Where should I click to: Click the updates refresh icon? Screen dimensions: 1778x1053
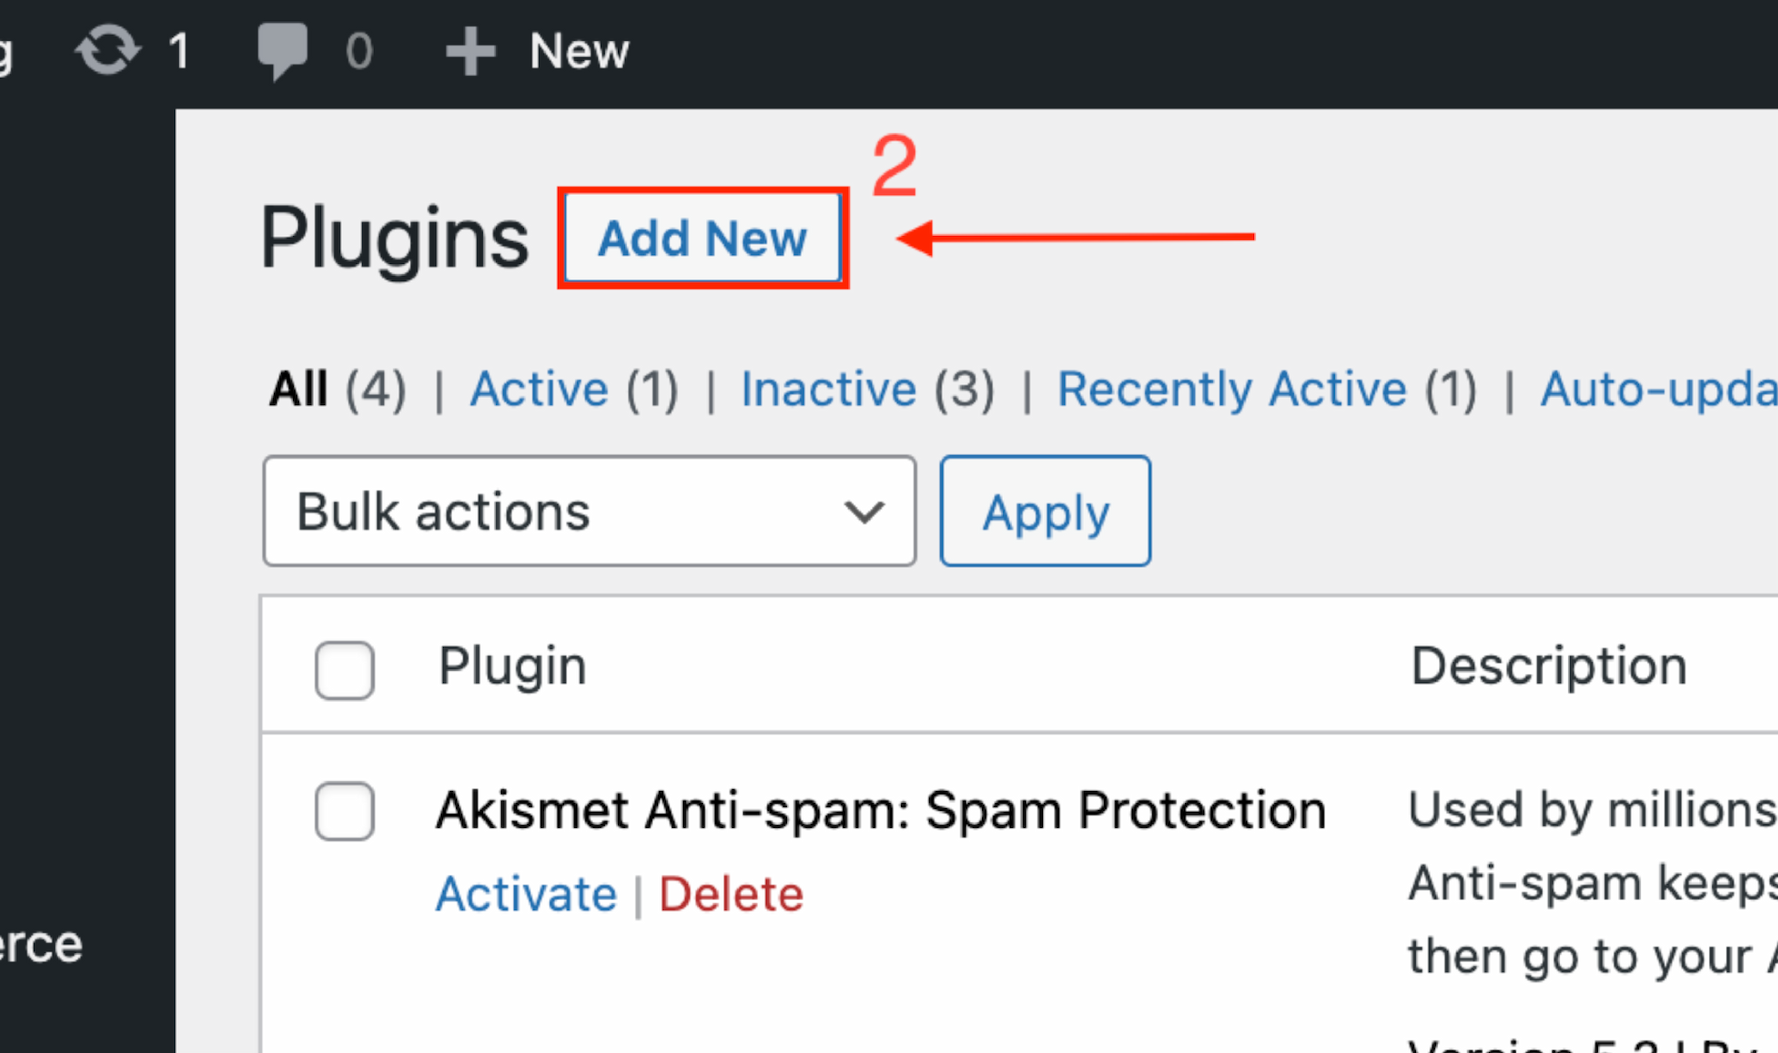click(108, 50)
